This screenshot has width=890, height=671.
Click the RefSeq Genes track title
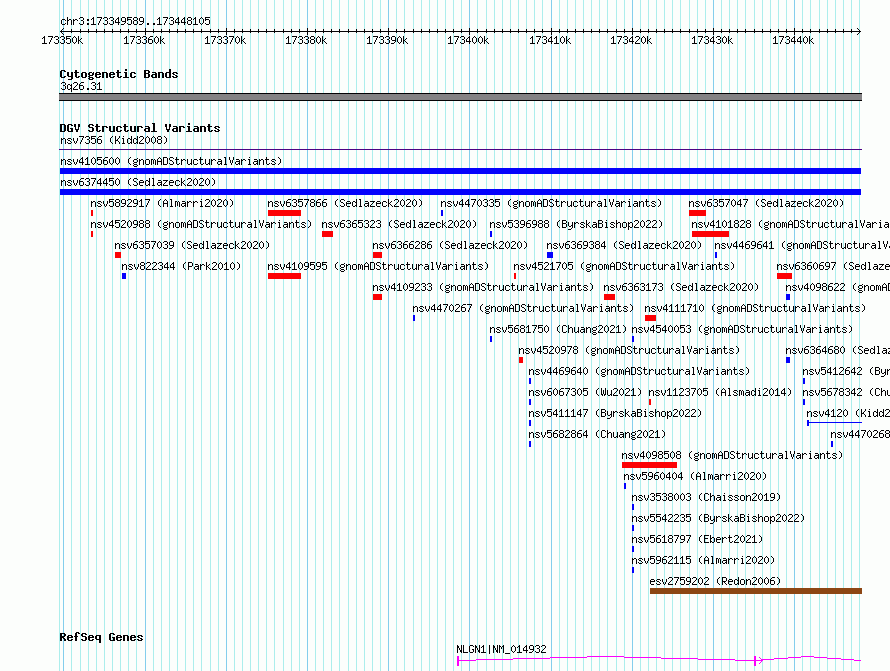[x=101, y=637]
